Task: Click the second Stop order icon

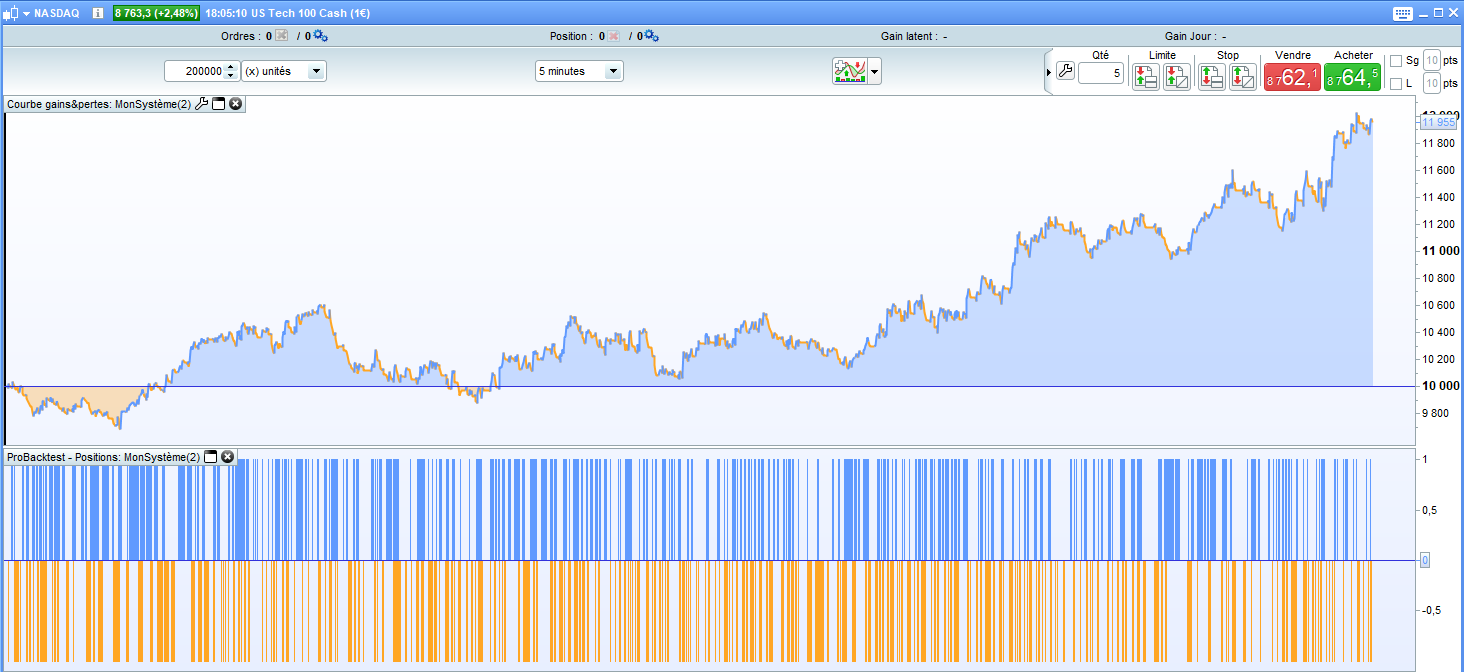Action: 1242,76
